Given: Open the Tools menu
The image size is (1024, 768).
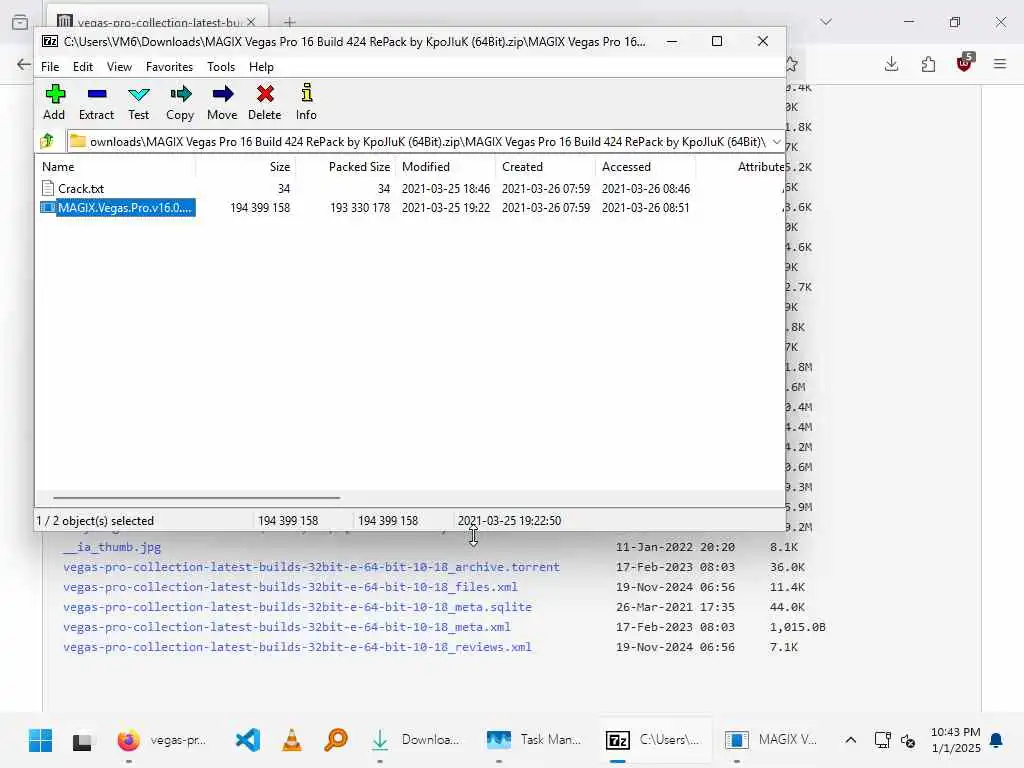Looking at the screenshot, I should (221, 67).
